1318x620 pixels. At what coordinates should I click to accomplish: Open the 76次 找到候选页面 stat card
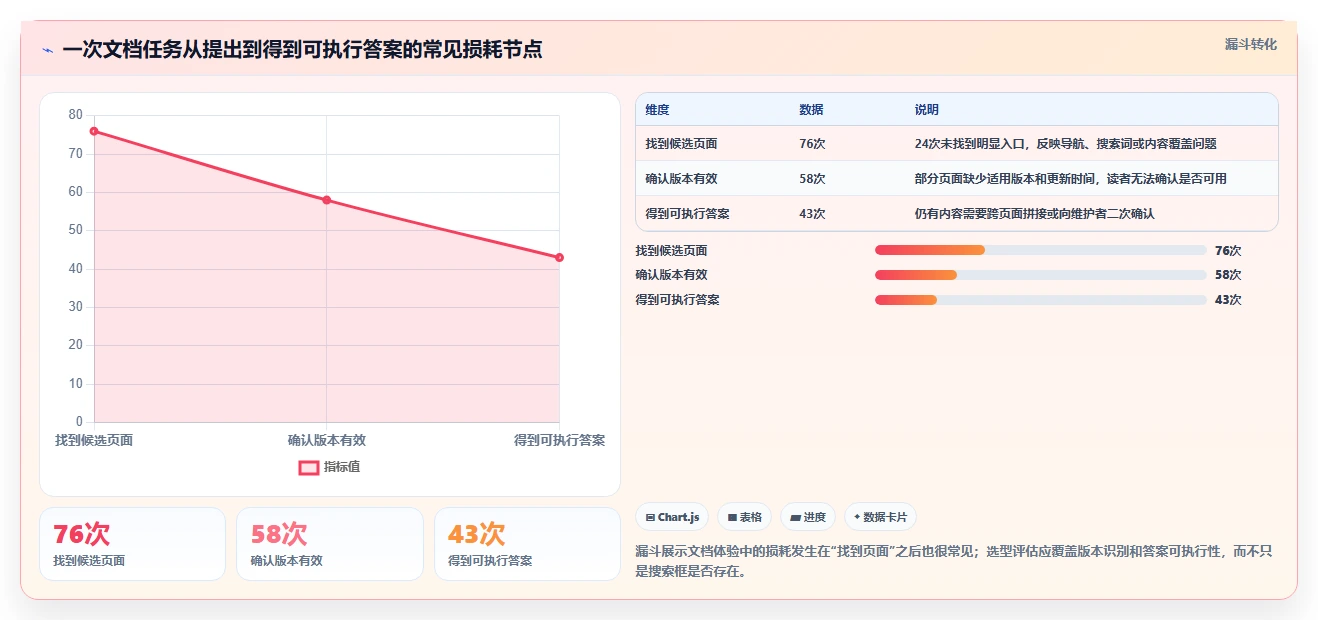click(x=132, y=544)
